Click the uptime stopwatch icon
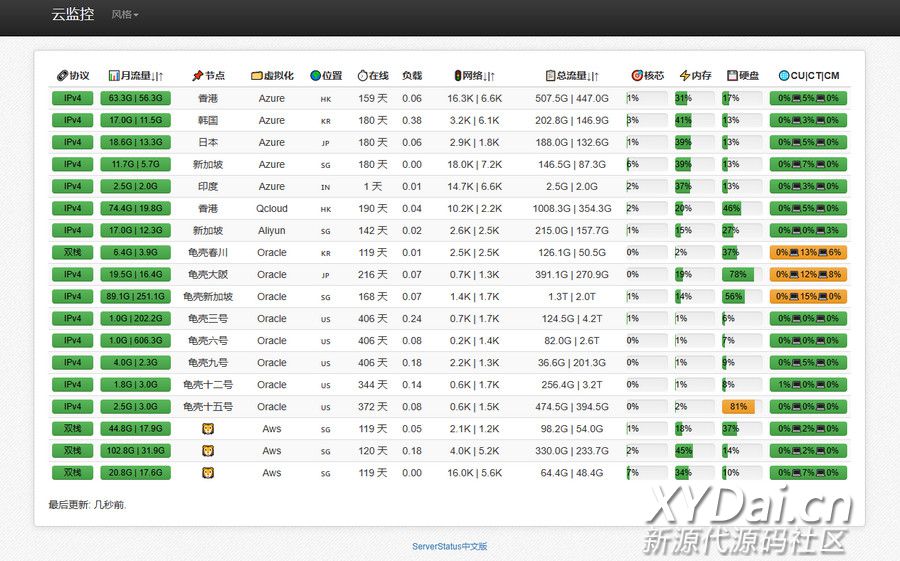This screenshot has height=561, width=900. 362,76
